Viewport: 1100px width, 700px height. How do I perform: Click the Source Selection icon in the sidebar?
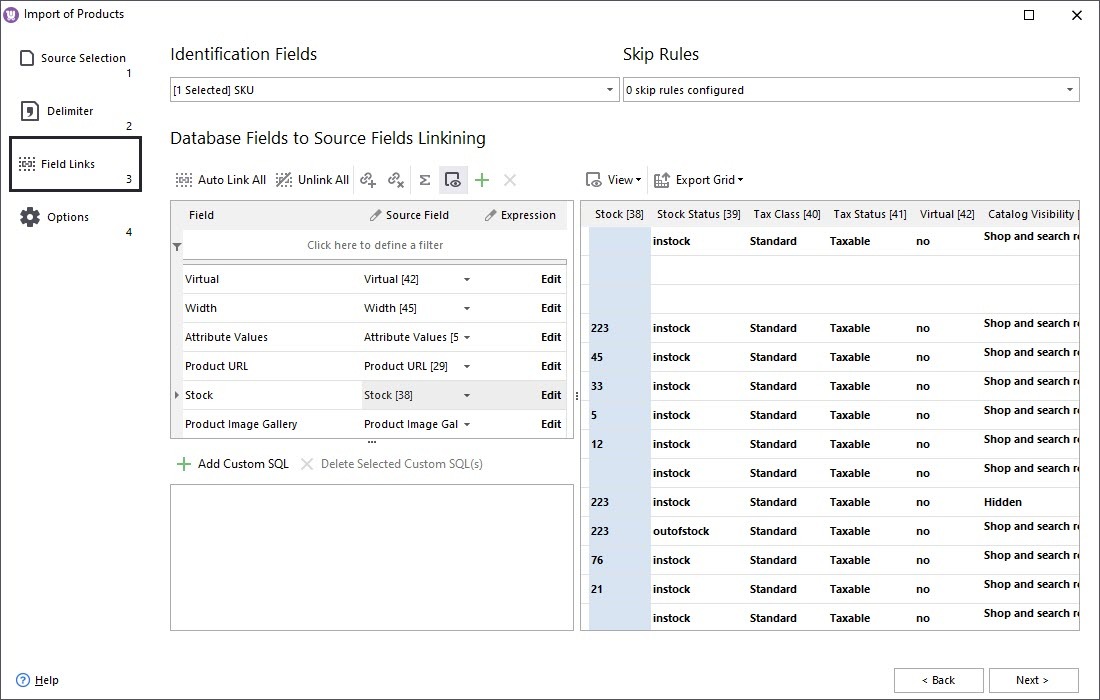click(25, 57)
